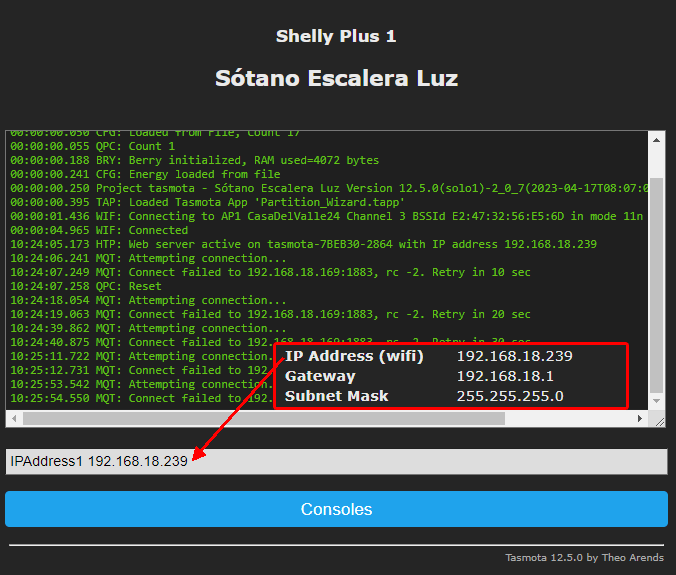The height and width of the screenshot is (575, 676).
Task: Click the console log scroll-up arrow
Action: [656, 137]
